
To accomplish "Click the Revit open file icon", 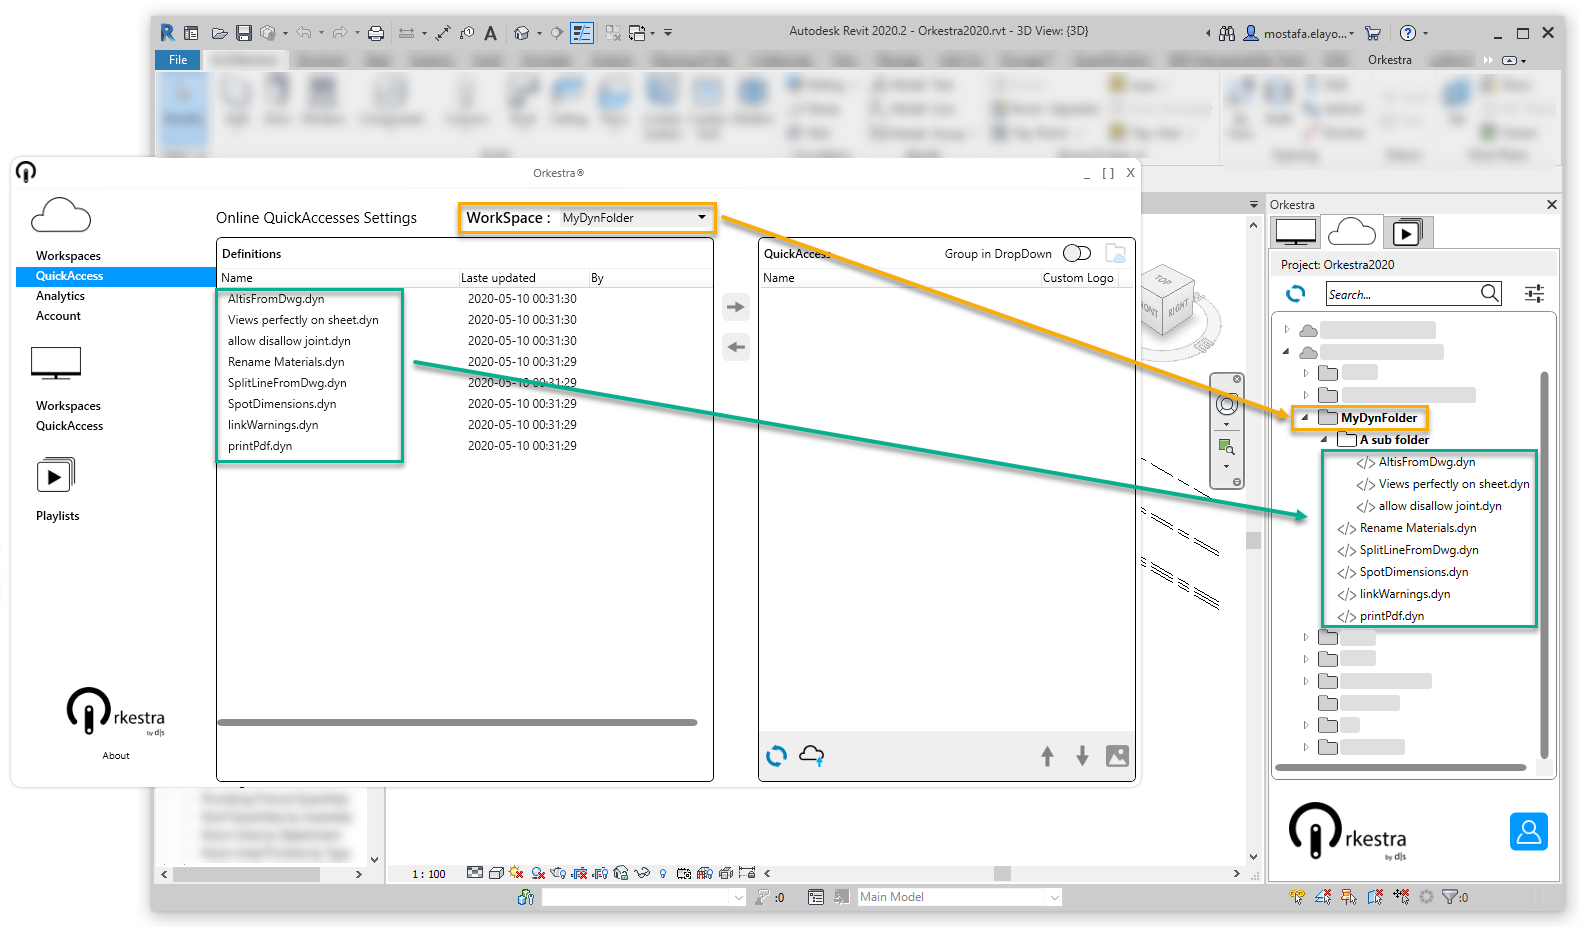I will pyautogui.click(x=219, y=33).
